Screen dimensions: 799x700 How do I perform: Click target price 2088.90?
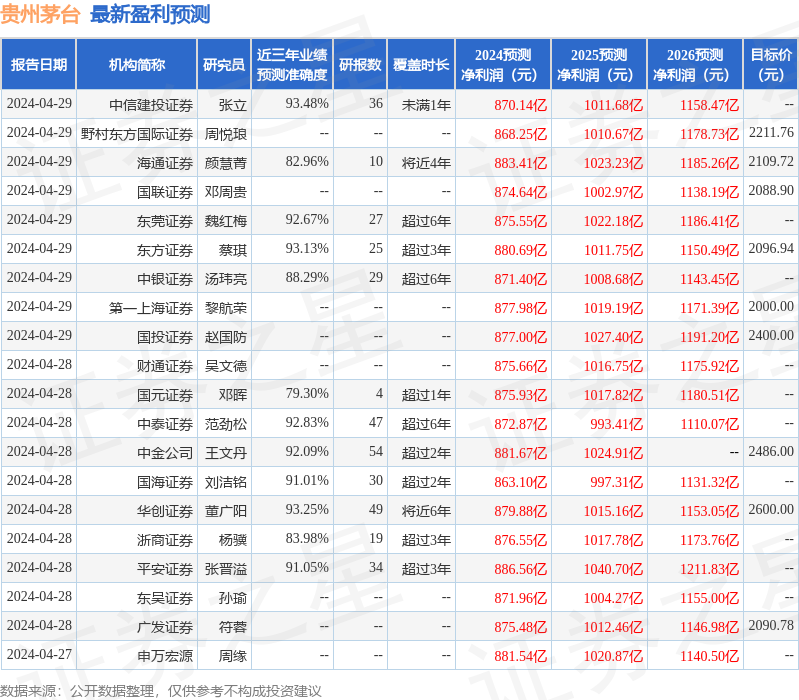click(771, 191)
